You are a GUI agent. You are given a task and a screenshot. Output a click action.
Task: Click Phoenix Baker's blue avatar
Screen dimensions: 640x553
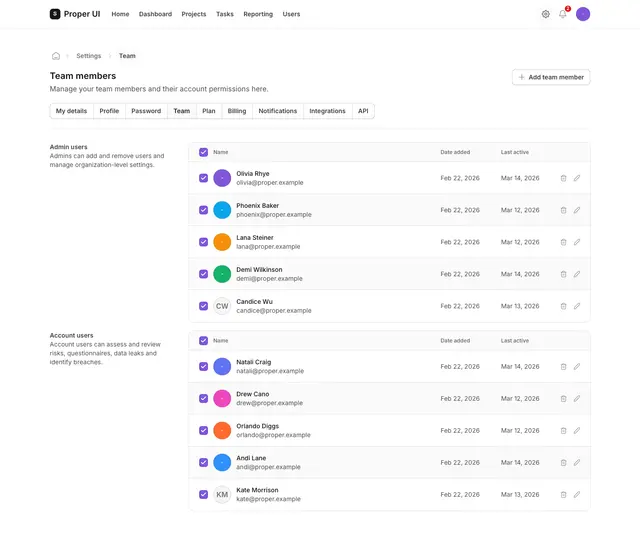click(x=222, y=210)
